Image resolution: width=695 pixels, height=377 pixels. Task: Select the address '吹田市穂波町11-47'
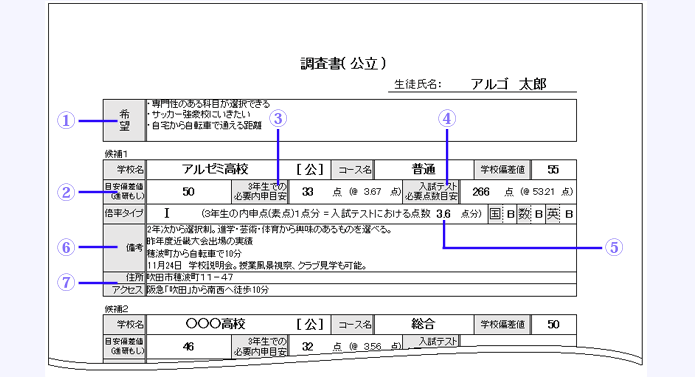coord(190,277)
